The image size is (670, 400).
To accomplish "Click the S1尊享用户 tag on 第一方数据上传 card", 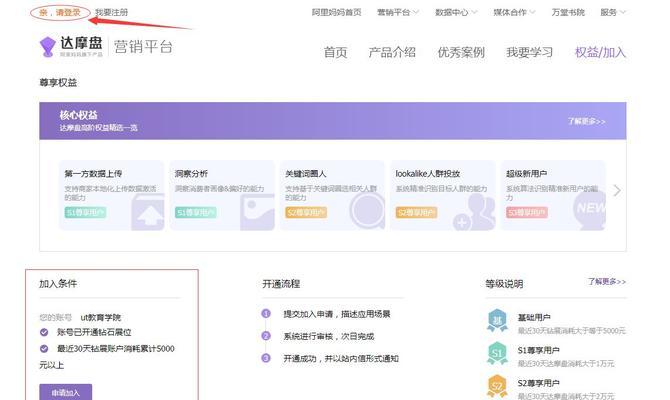I will tap(85, 212).
